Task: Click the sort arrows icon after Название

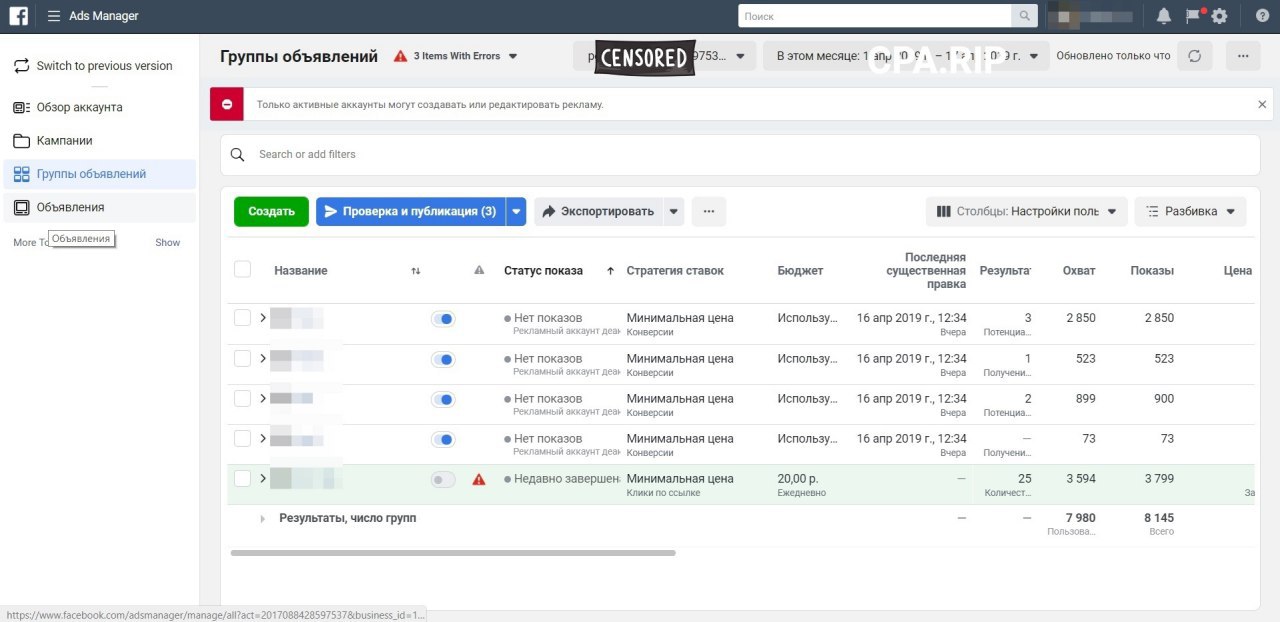Action: [416, 271]
